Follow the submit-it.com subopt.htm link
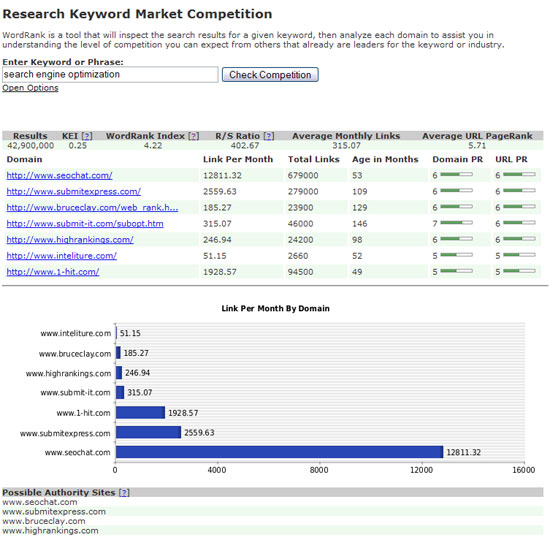This screenshot has width=550, height=540. point(85,224)
